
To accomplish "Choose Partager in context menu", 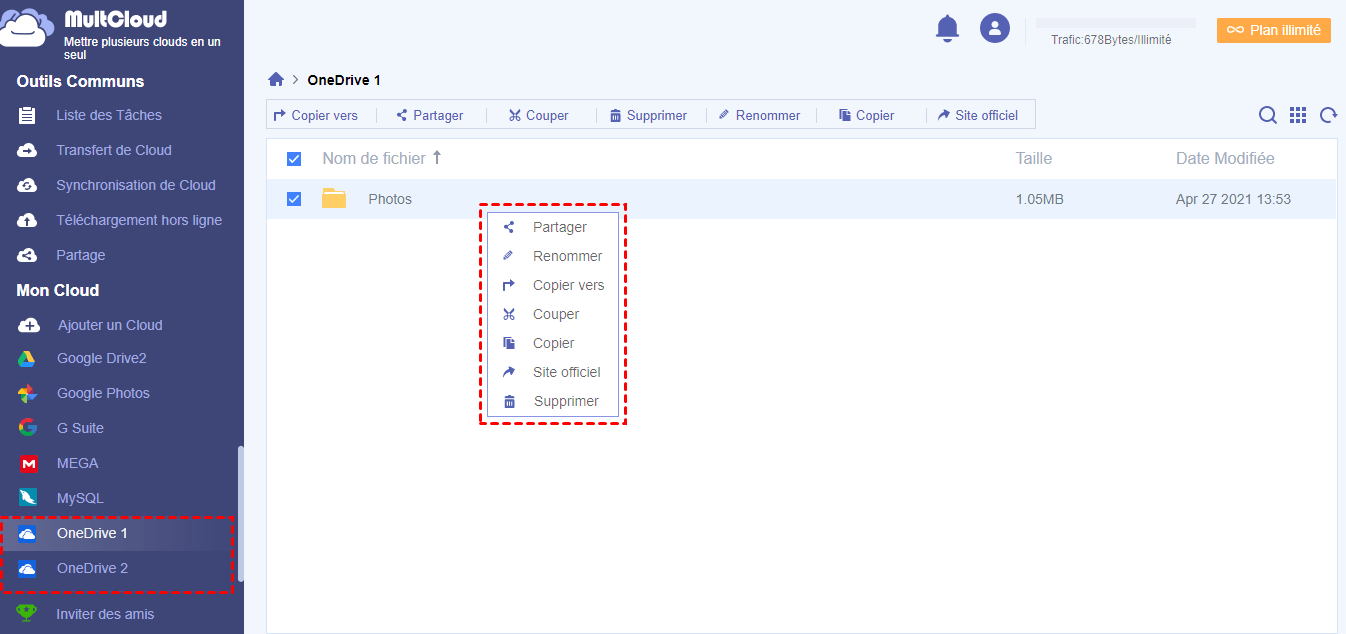I will pos(553,227).
